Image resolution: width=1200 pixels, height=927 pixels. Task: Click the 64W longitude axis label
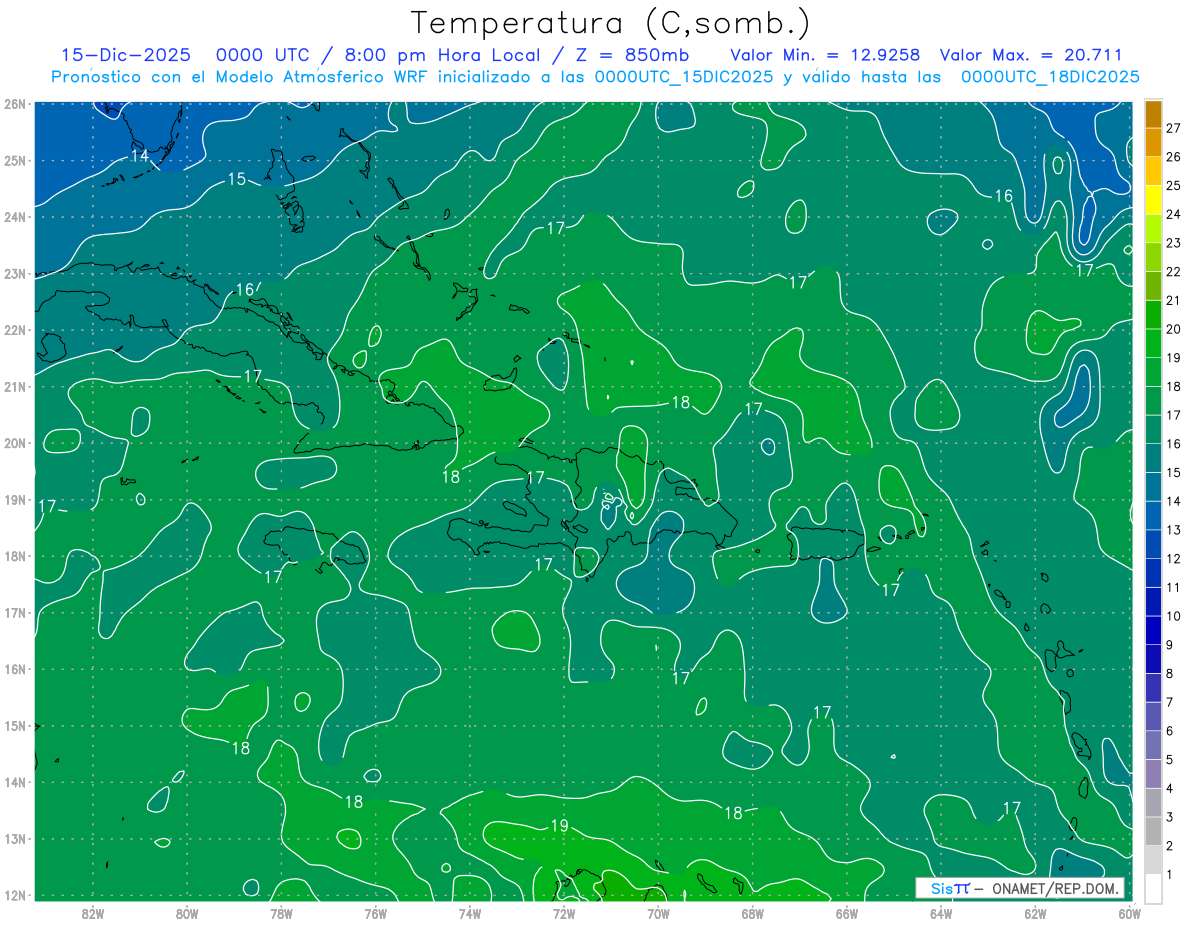[941, 912]
